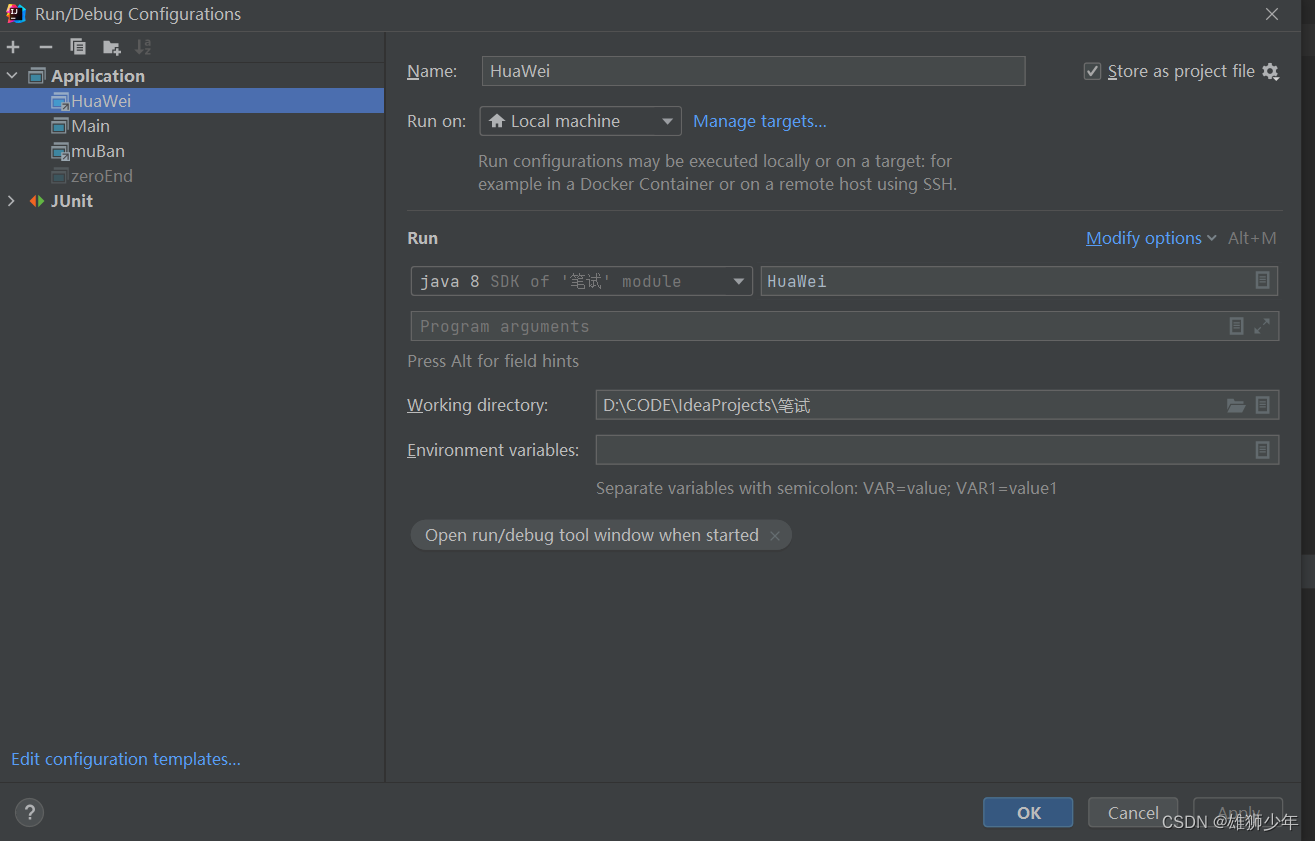Viewport: 1315px width, 841px height.
Task: Open the Modify options dropdown
Action: pos(1151,238)
